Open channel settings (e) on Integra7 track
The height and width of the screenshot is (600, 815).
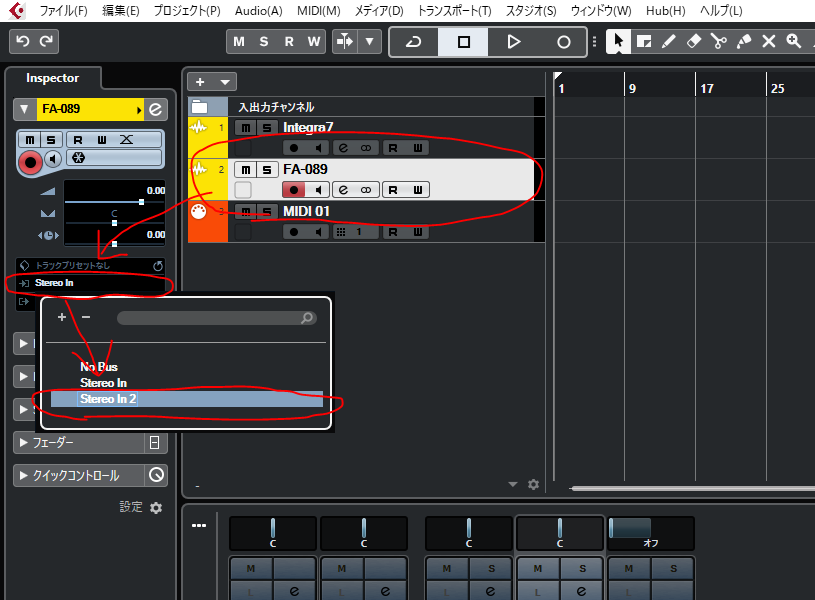coord(343,148)
